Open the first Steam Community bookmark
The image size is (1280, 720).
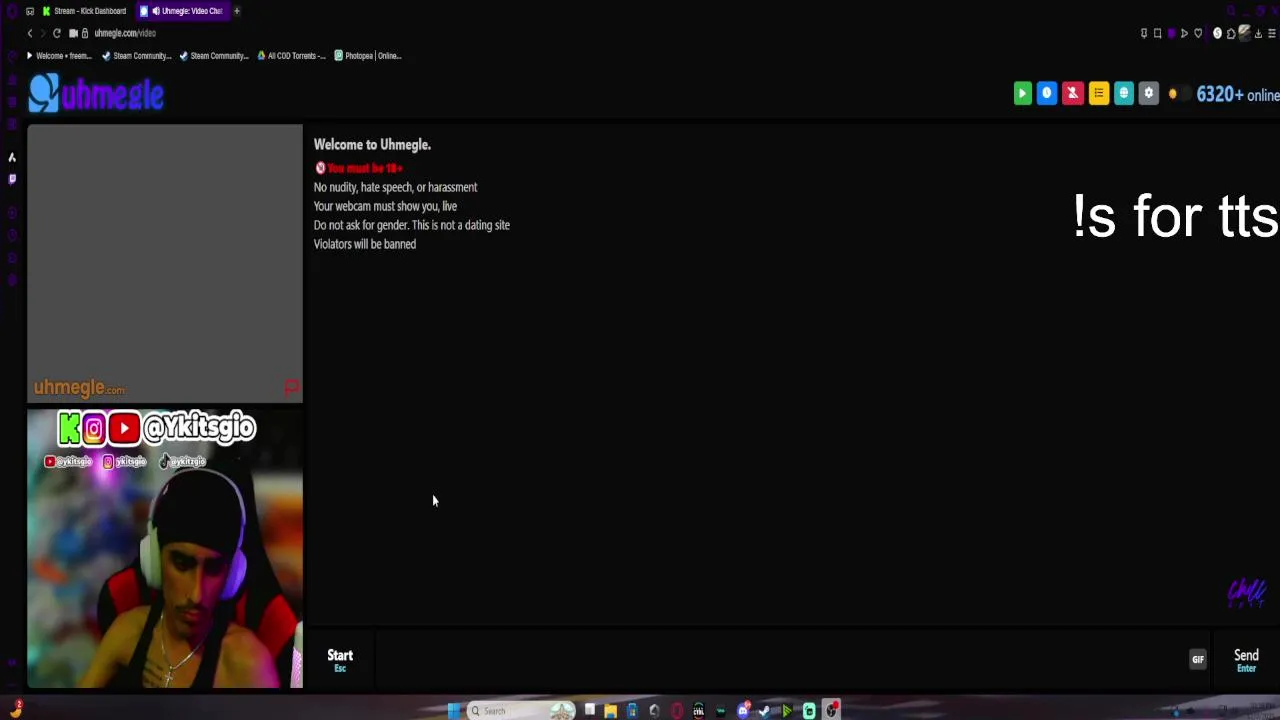[137, 56]
